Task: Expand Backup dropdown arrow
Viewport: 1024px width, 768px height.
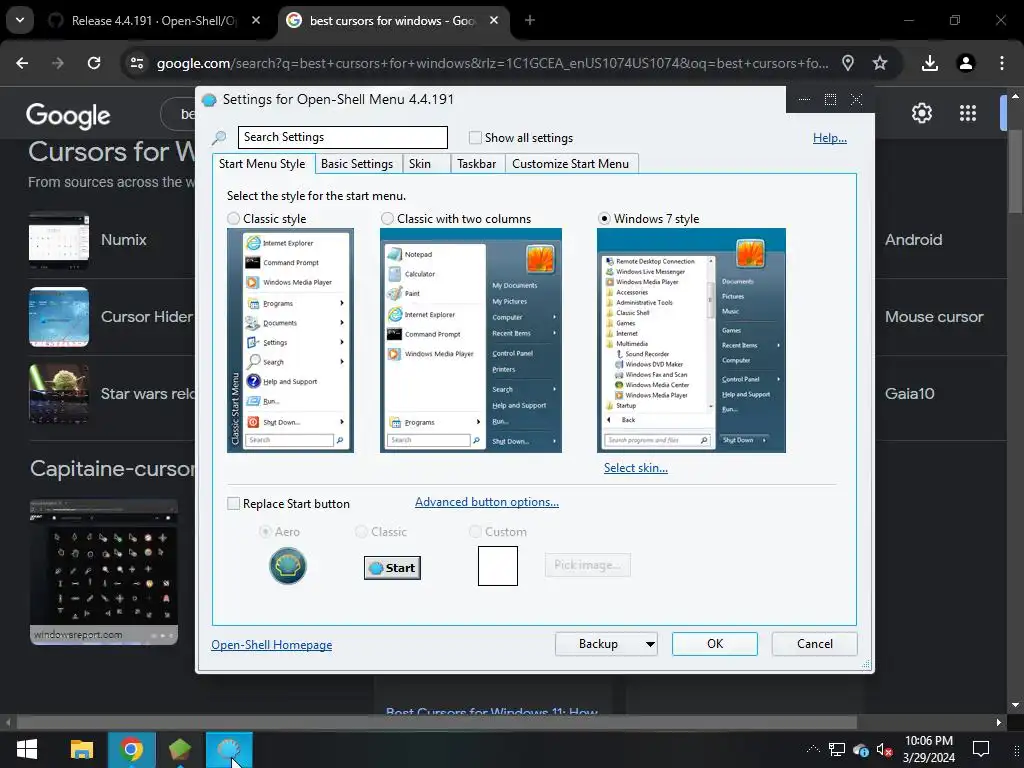Action: click(650, 644)
